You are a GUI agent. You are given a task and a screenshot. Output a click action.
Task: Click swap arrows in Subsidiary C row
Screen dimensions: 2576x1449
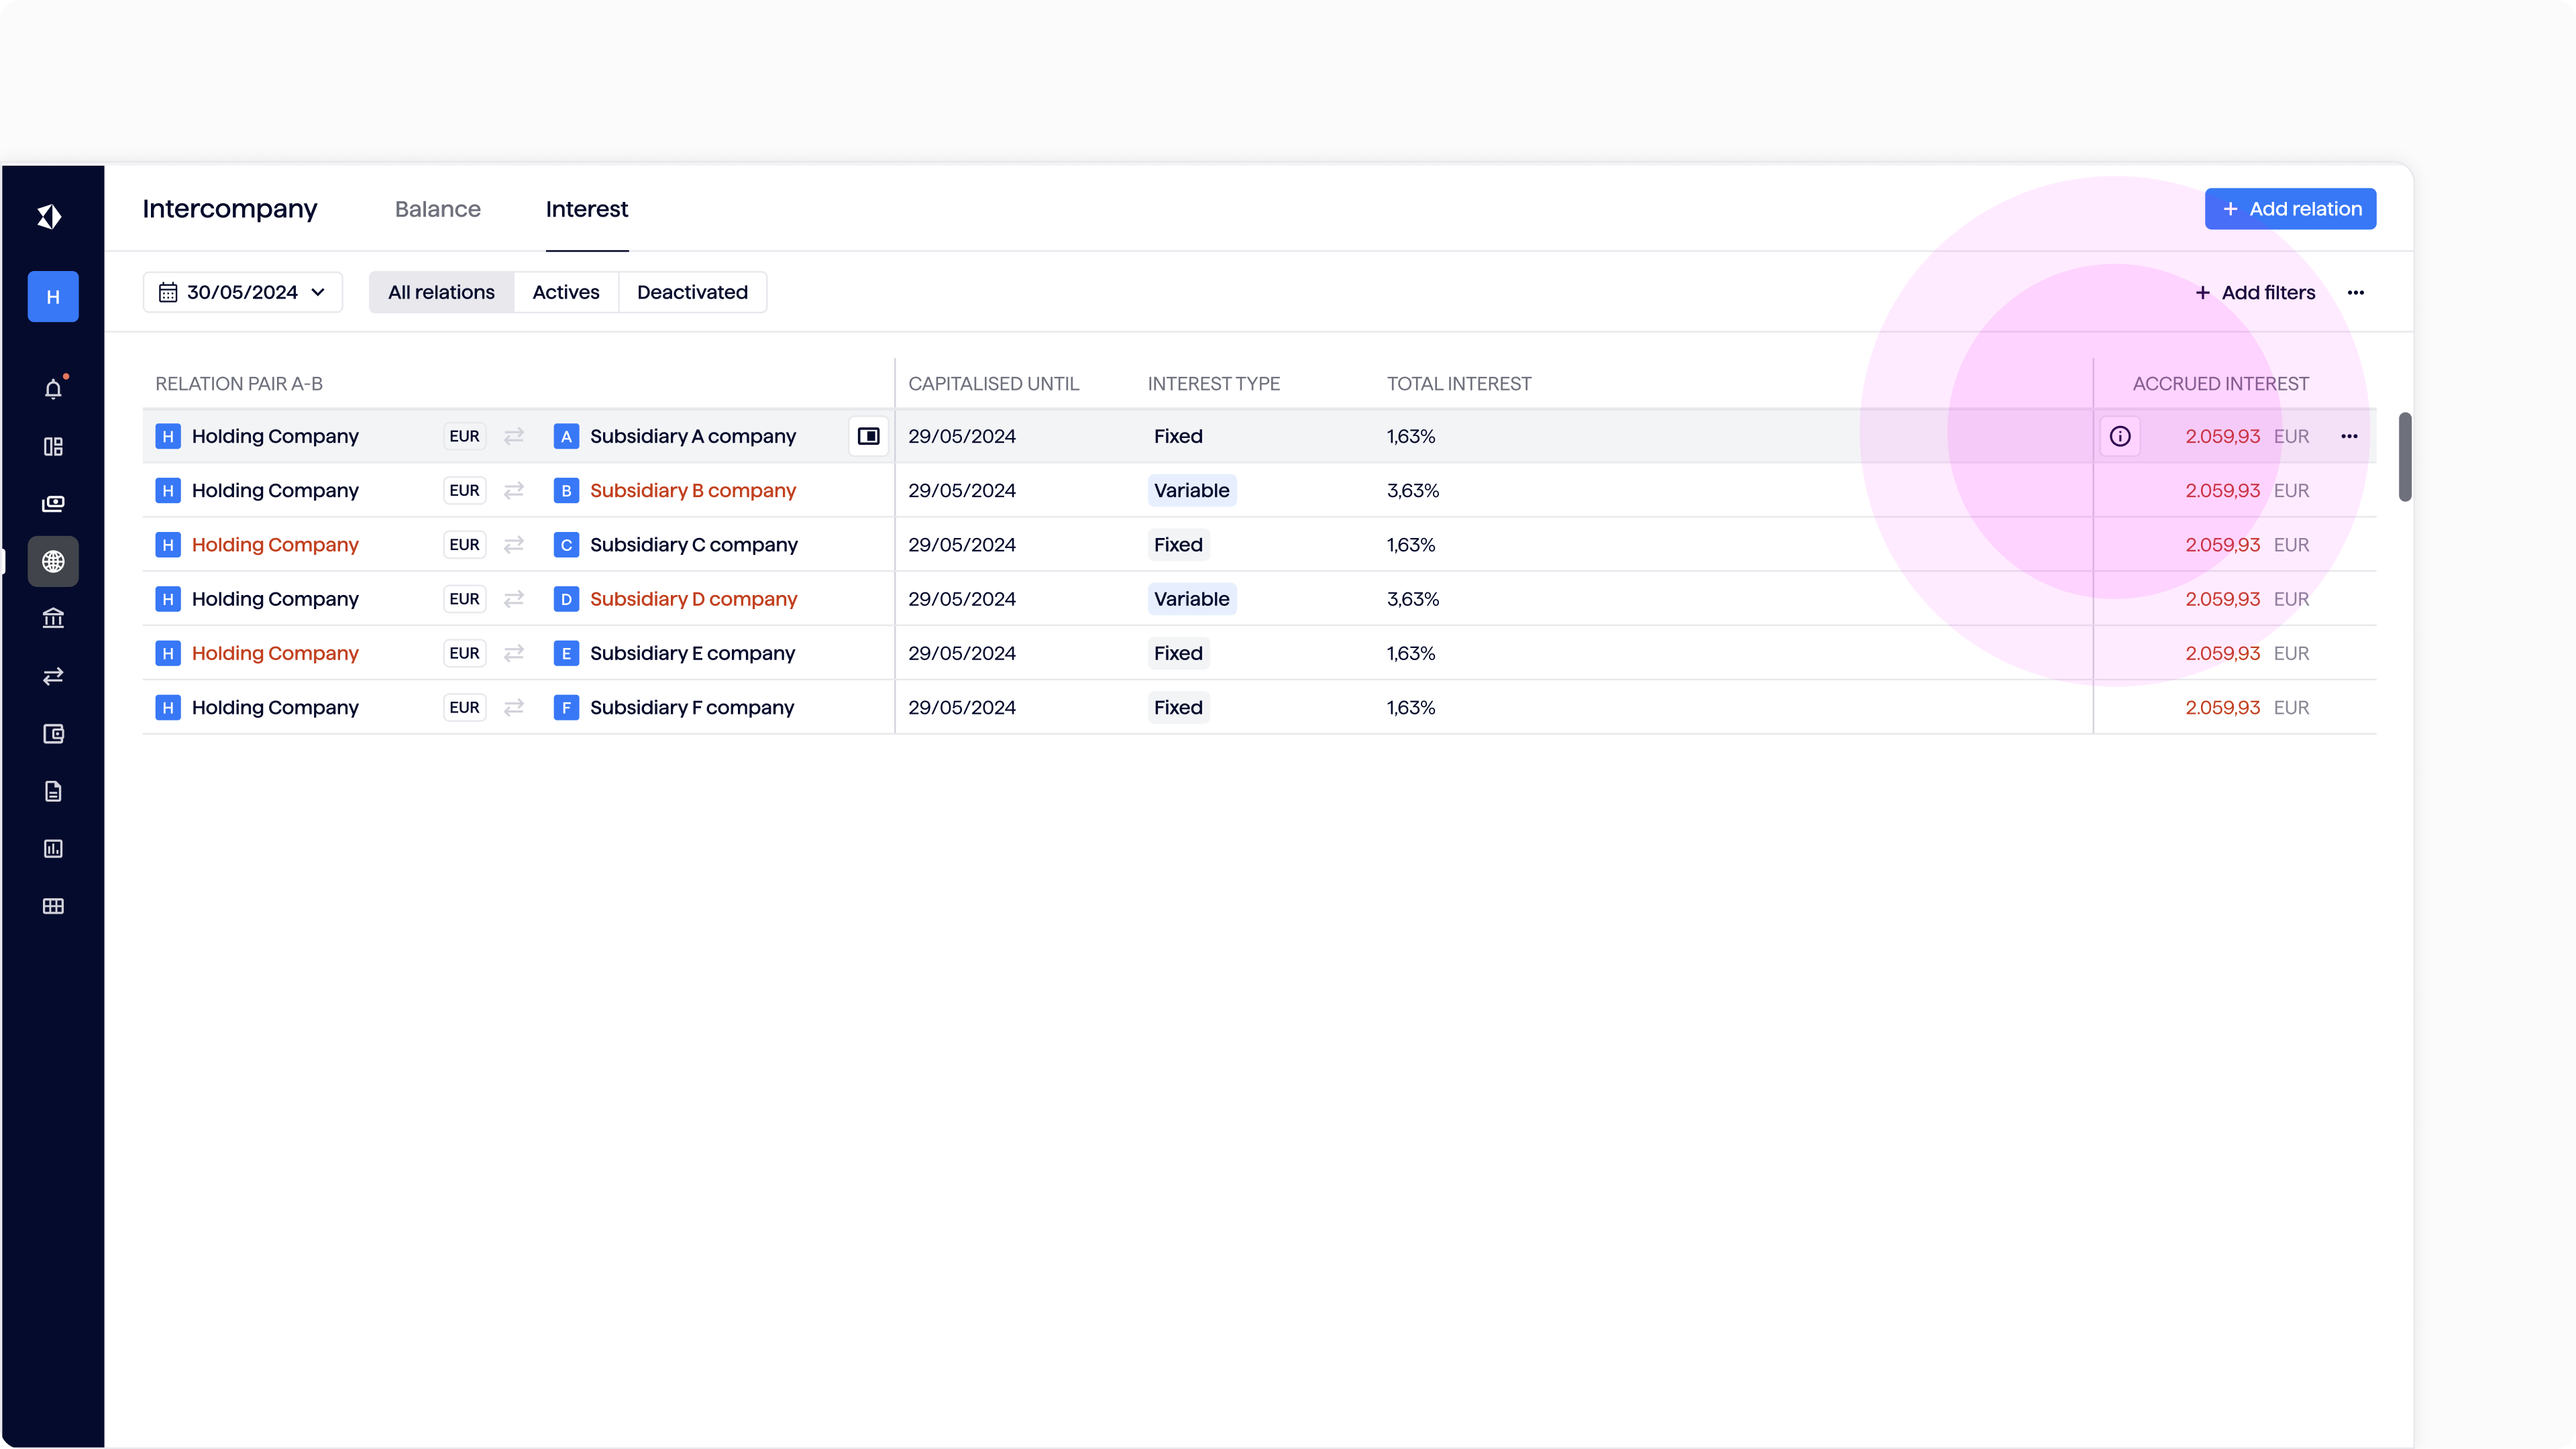tap(514, 545)
